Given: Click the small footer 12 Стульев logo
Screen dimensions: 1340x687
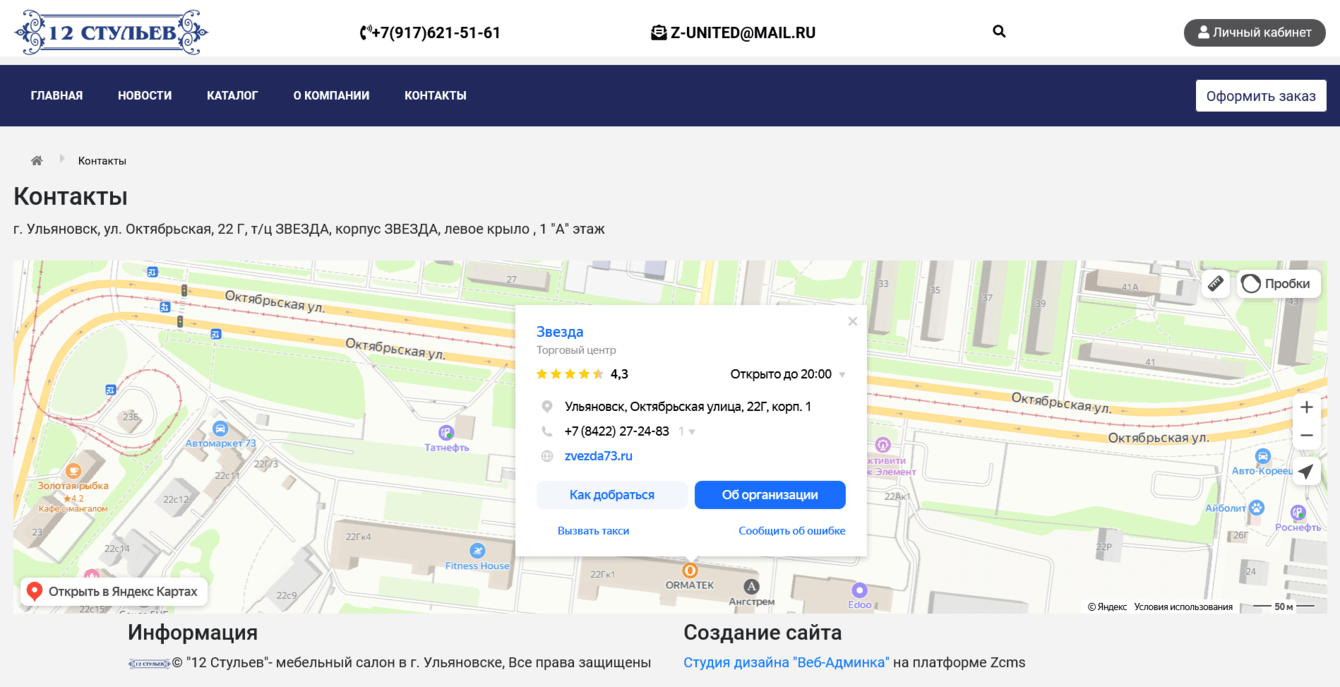Looking at the screenshot, I should tap(149, 663).
